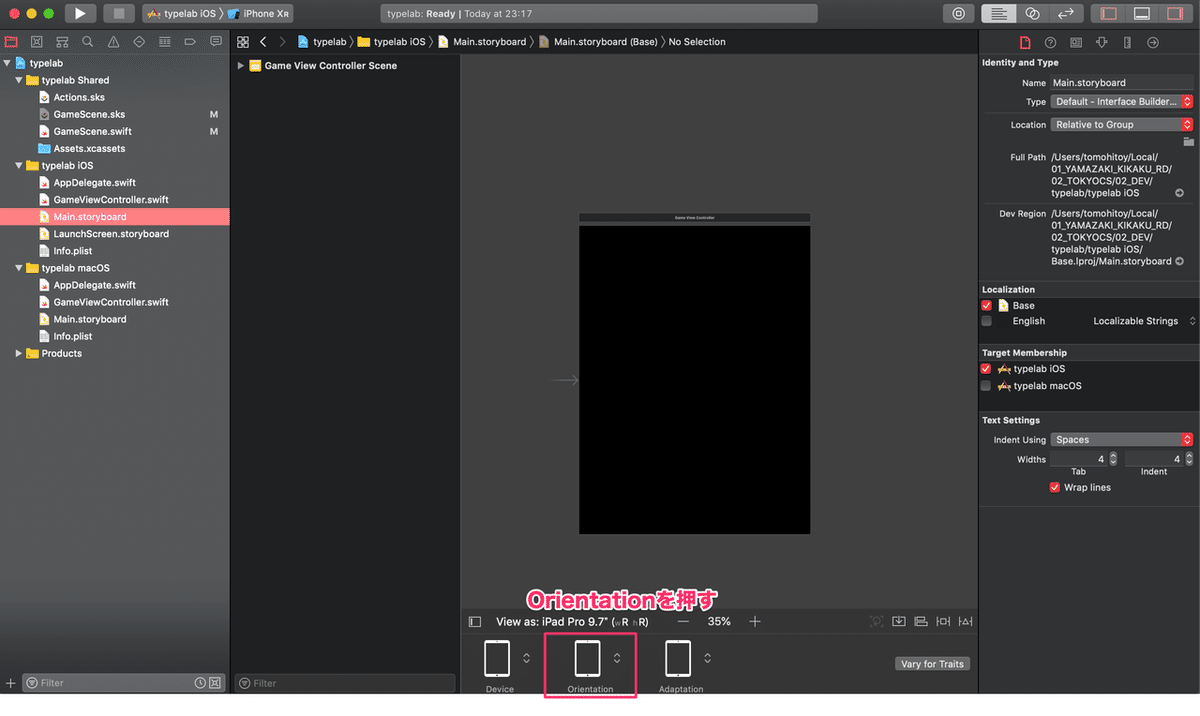
Task: Zoom in the storyboard canvas
Action: (755, 621)
